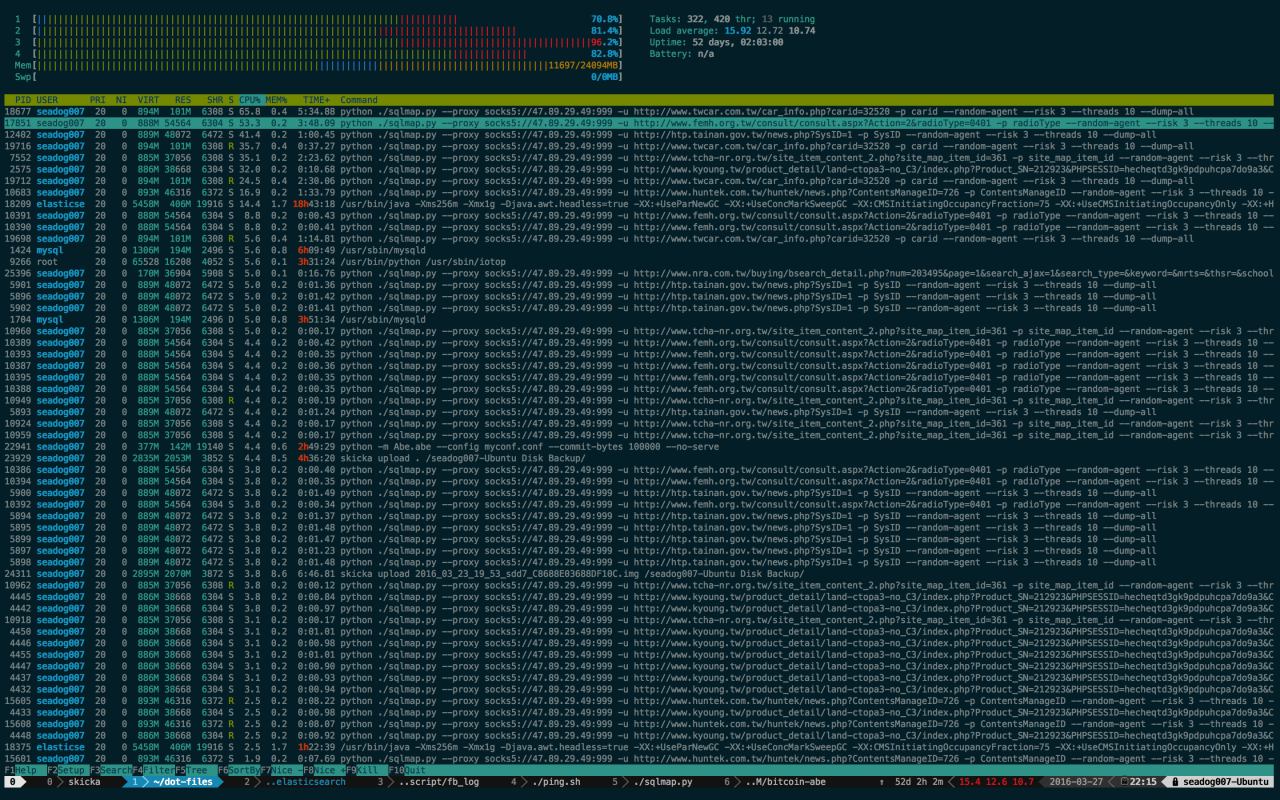Select elasticse java process PID 18209
This screenshot has height=800, width=1280.
point(639,204)
